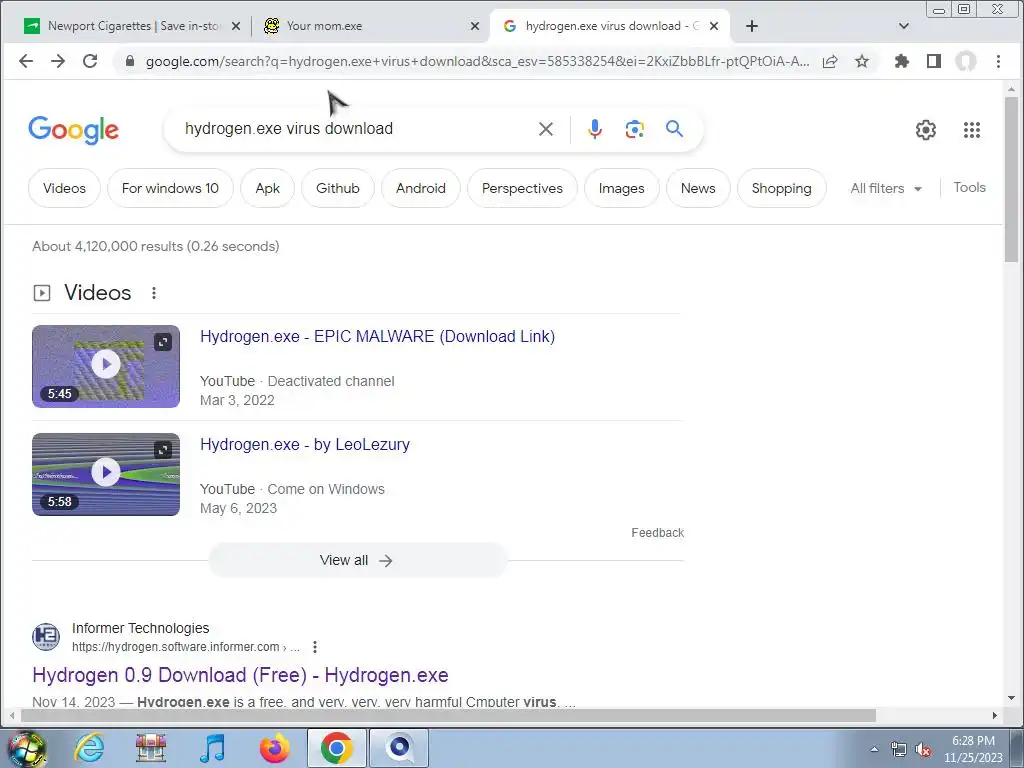Play the 5:58 LeoLezury video thumbnail
Screen dimensions: 1024x768
pyautogui.click(x=106, y=474)
